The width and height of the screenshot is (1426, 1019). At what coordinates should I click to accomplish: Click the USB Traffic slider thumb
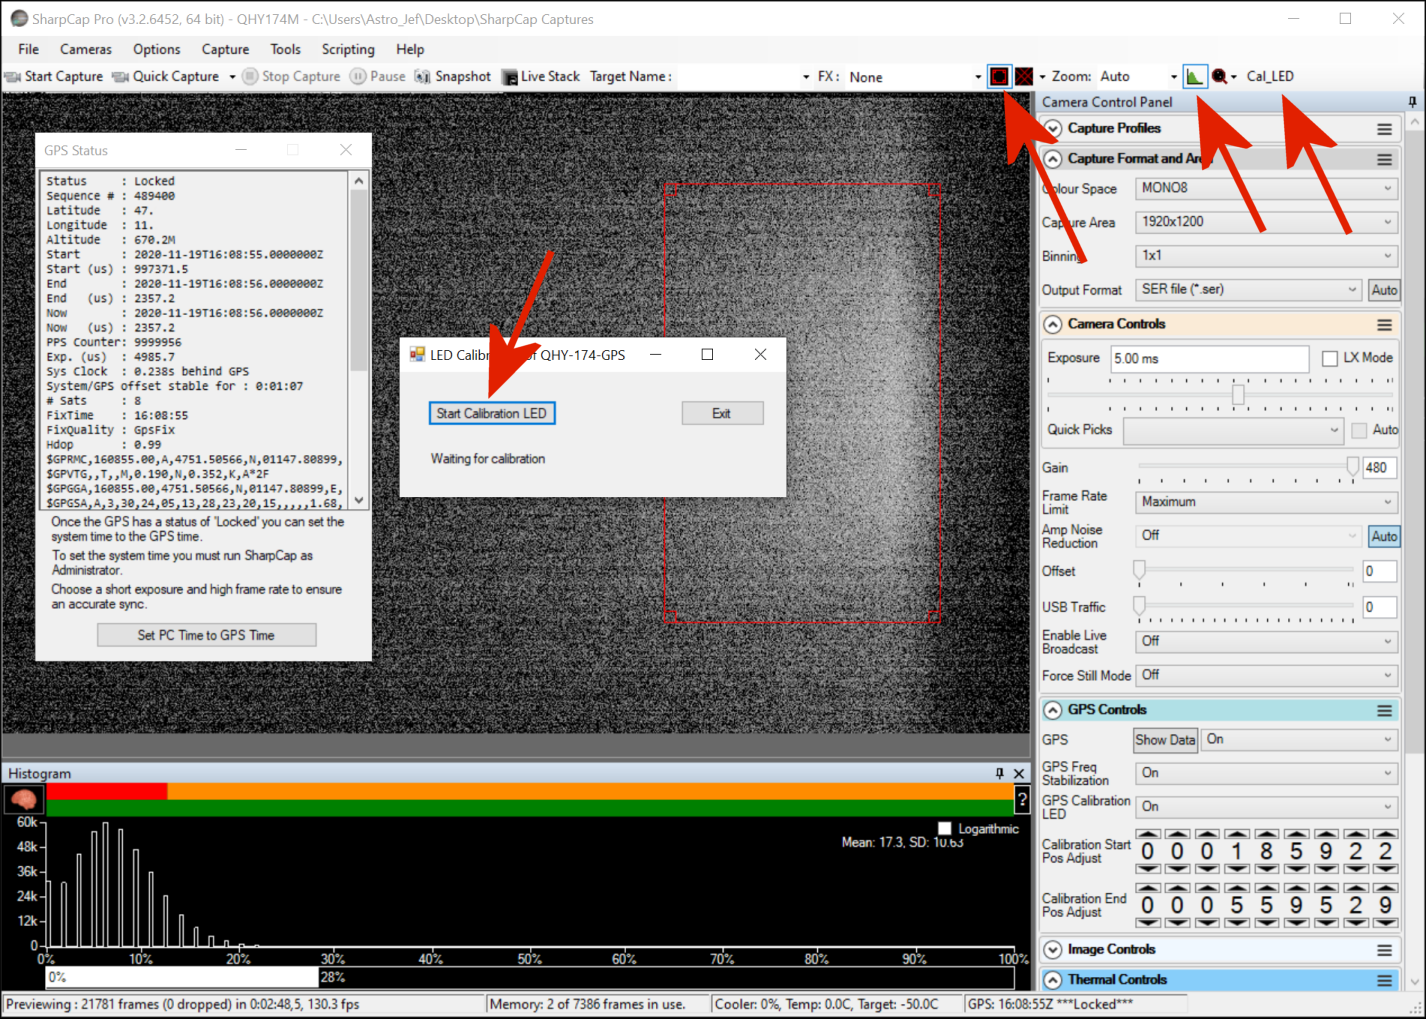pos(1139,606)
